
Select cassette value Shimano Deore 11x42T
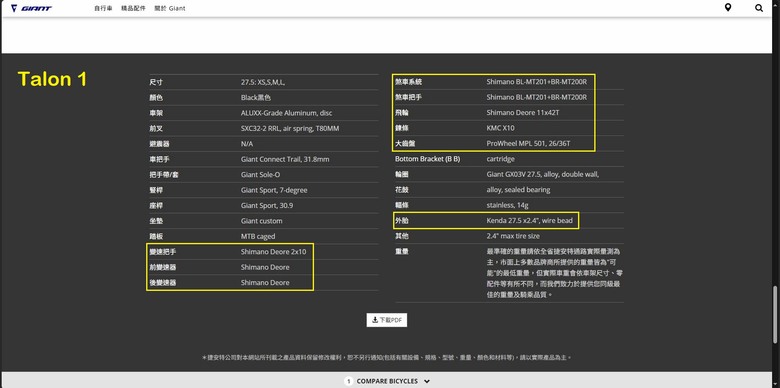point(523,113)
